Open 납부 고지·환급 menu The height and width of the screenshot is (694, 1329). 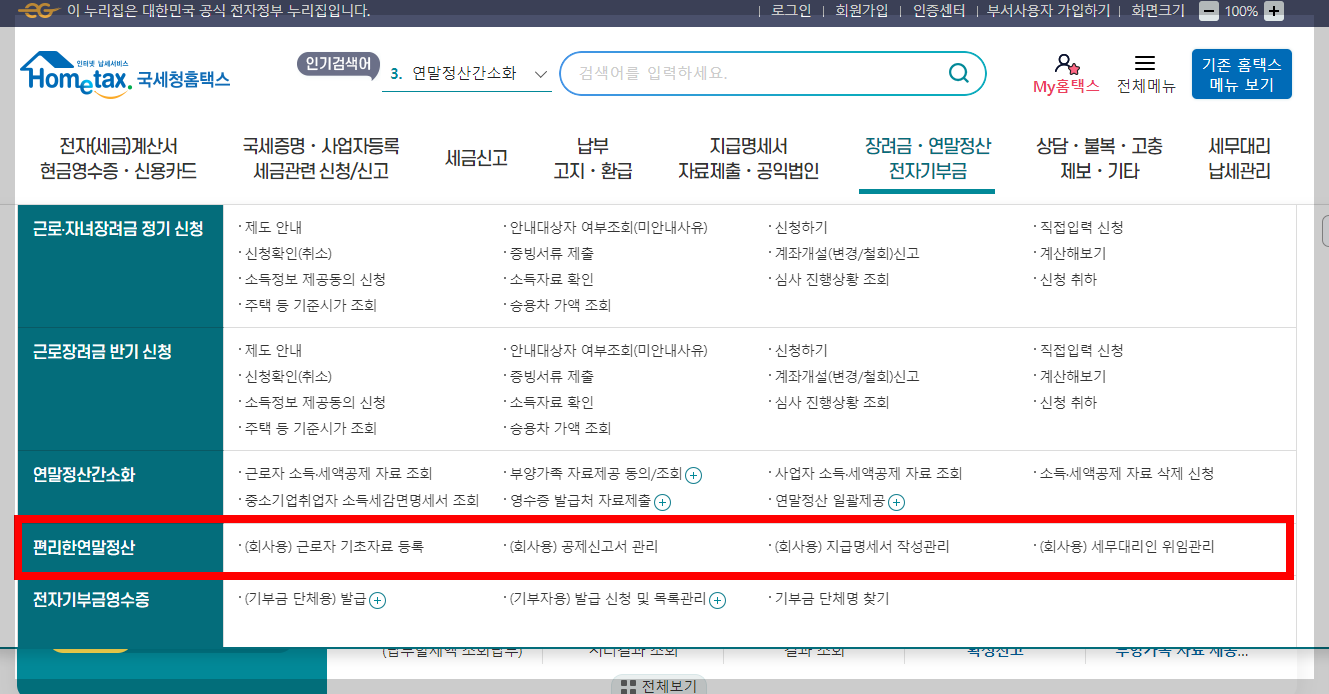point(593,158)
